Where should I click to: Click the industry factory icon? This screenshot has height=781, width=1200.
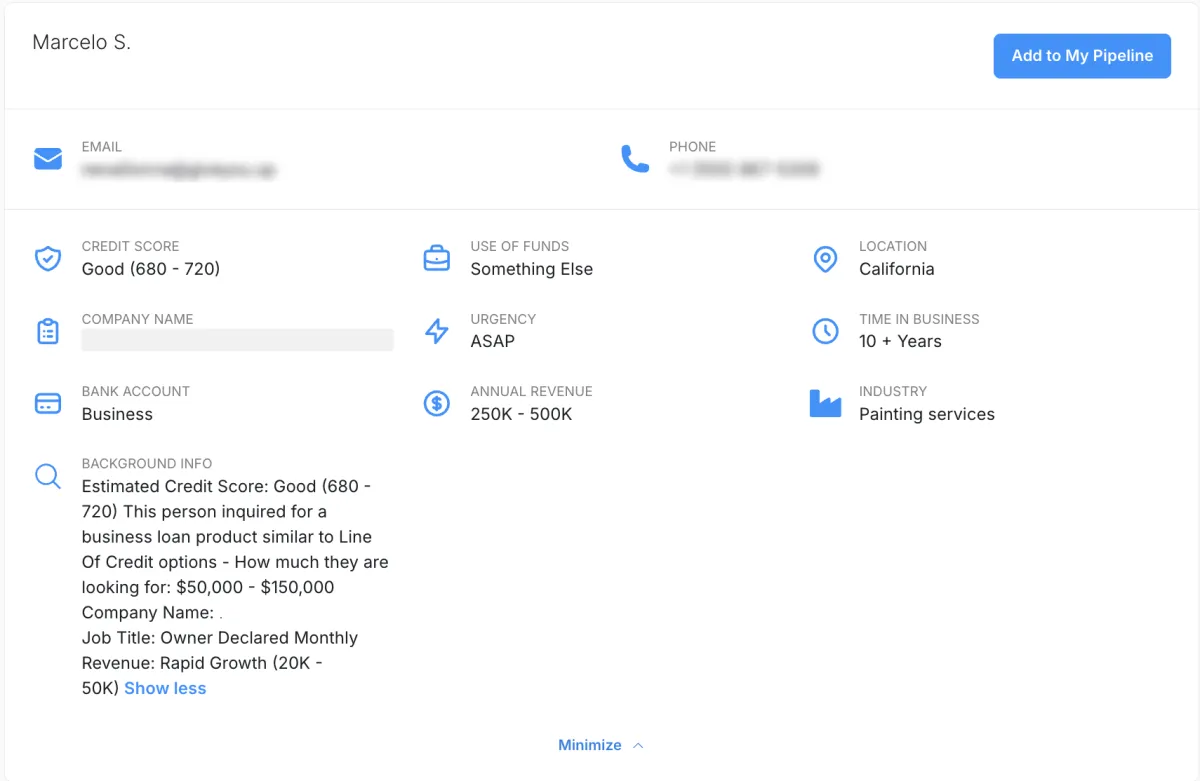click(x=825, y=403)
